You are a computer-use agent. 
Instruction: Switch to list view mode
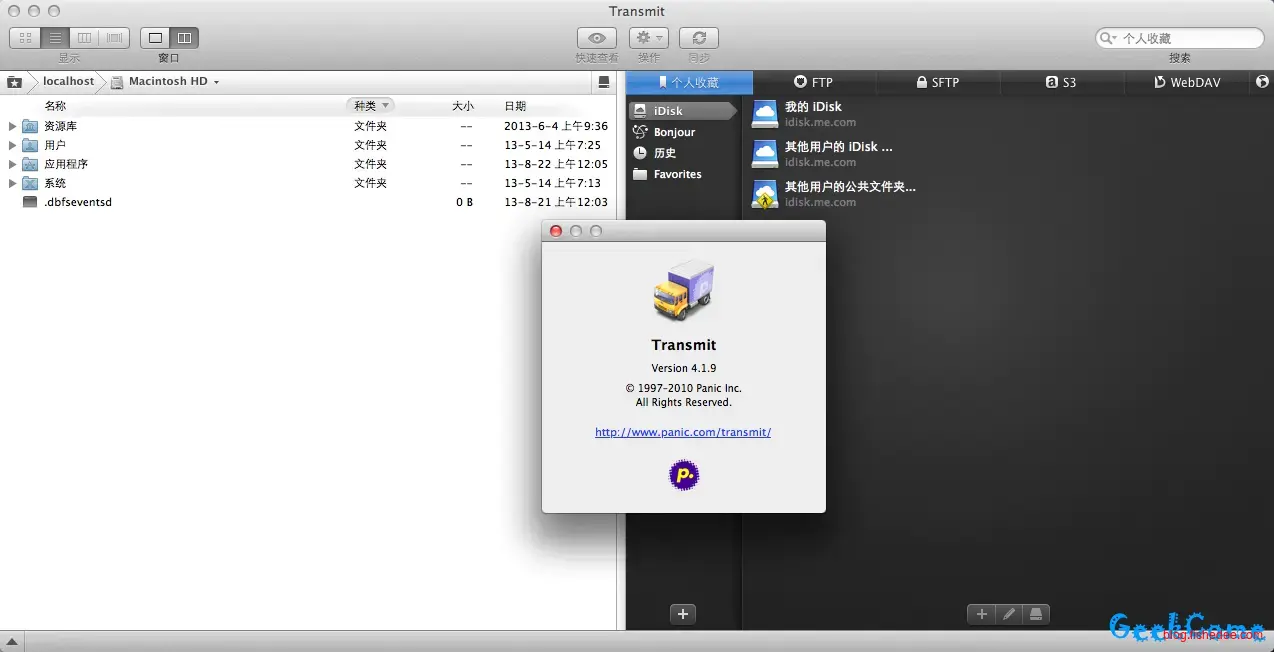tap(55, 38)
